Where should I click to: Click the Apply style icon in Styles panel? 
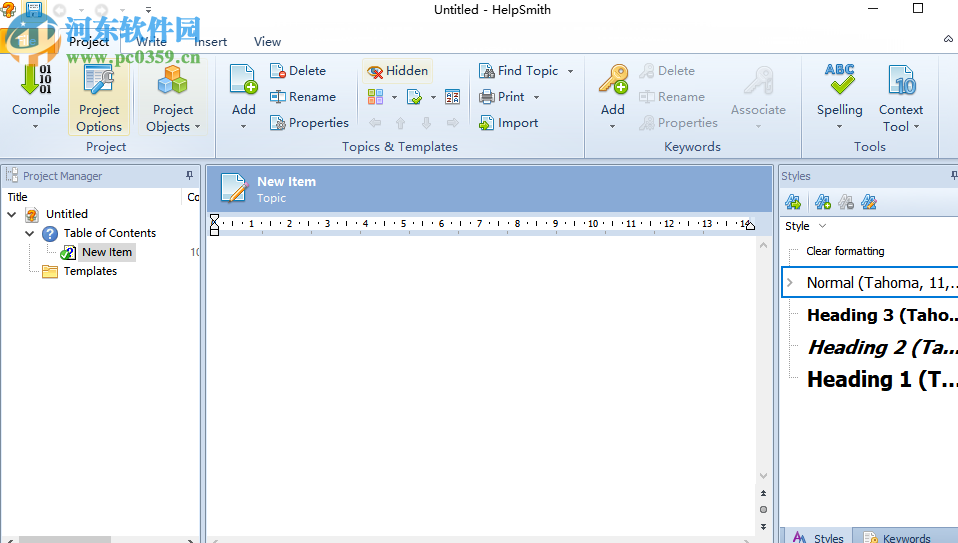(793, 202)
